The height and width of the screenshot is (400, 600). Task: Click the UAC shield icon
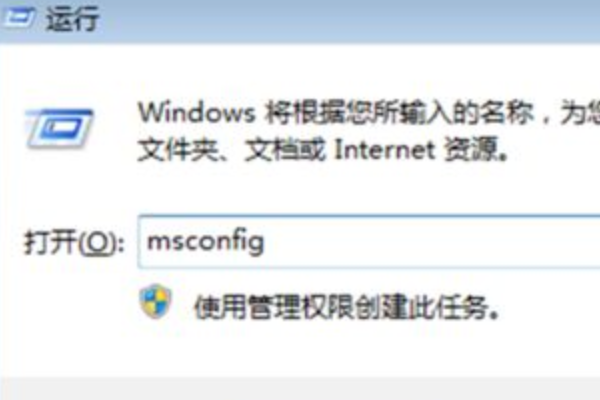point(155,301)
